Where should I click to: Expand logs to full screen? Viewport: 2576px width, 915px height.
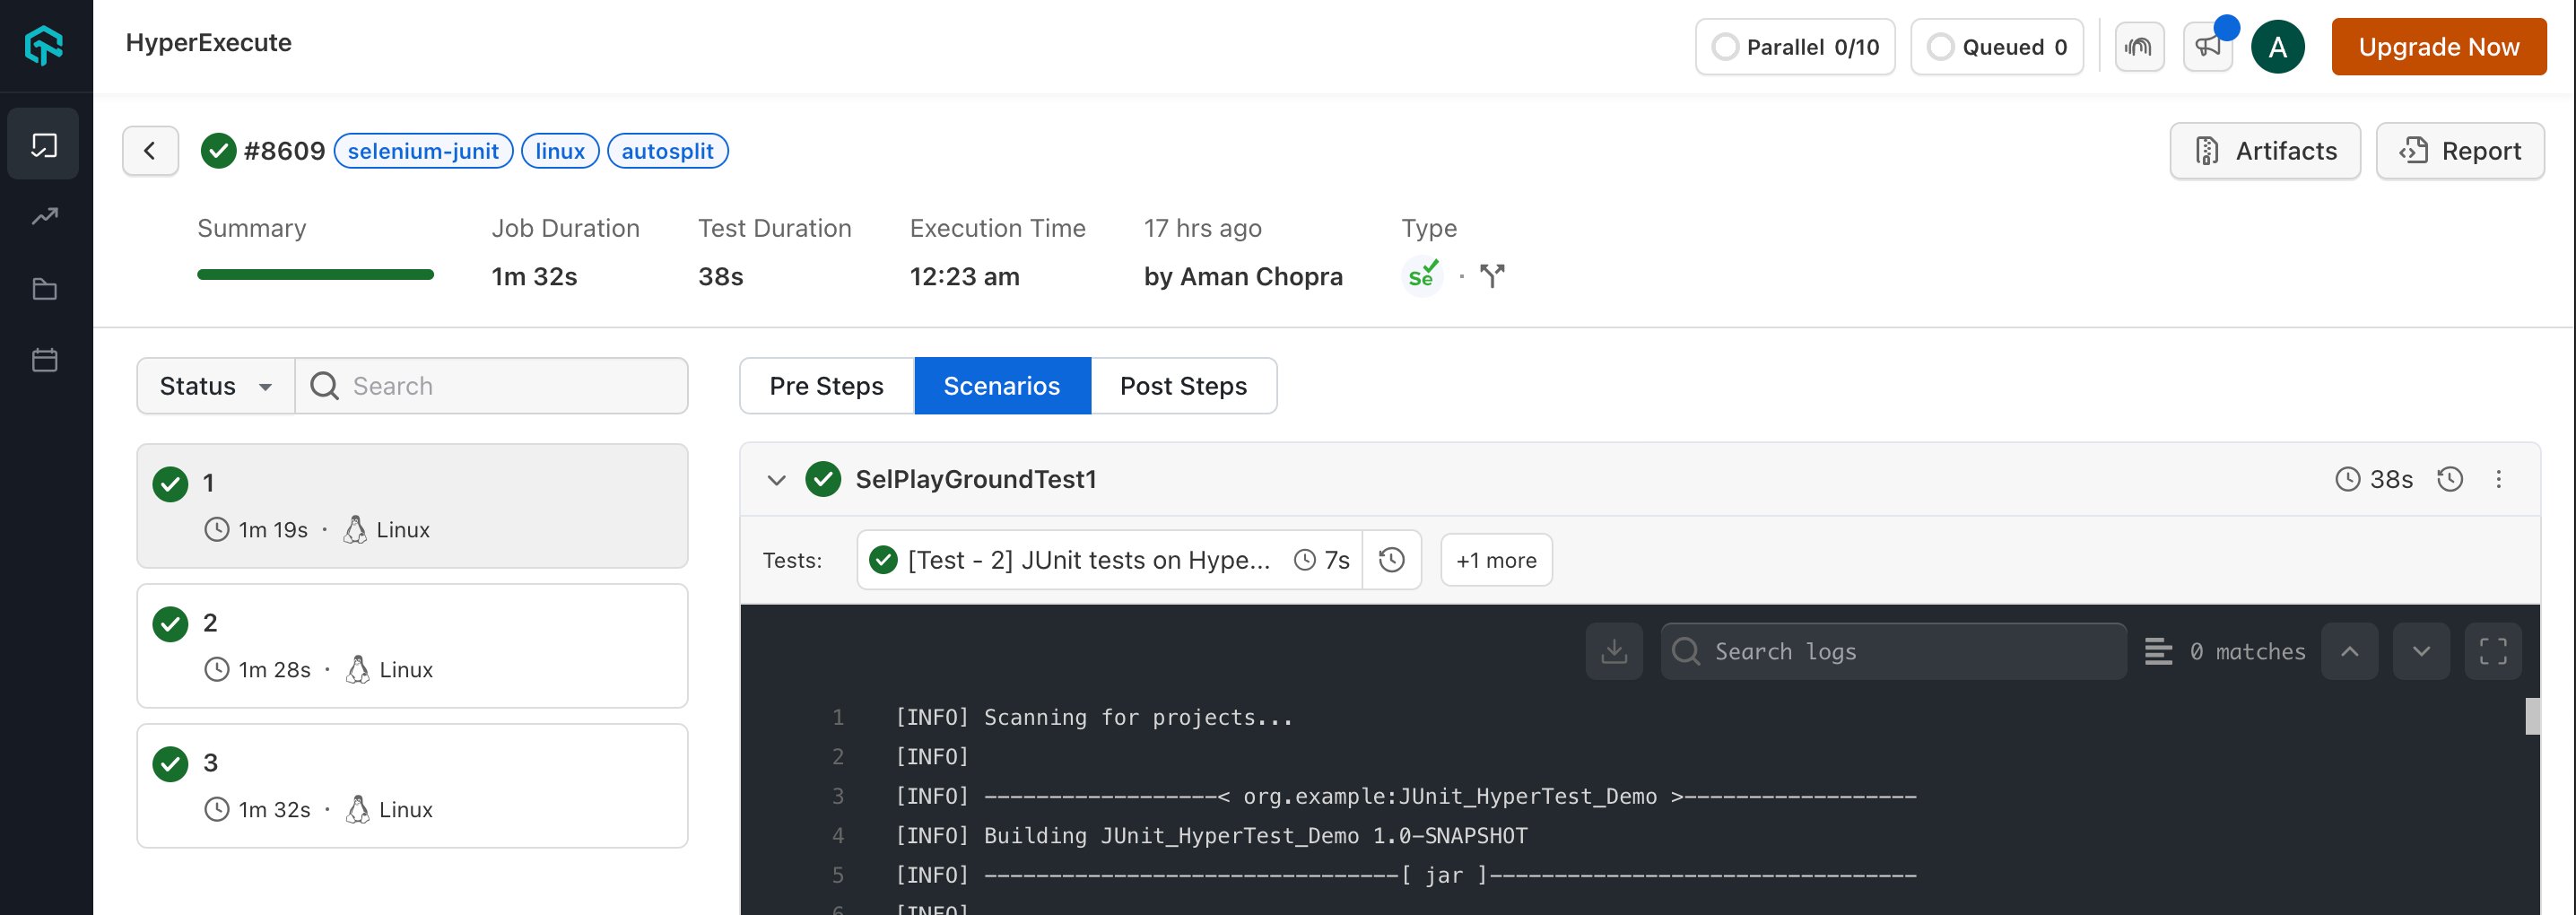(2493, 651)
